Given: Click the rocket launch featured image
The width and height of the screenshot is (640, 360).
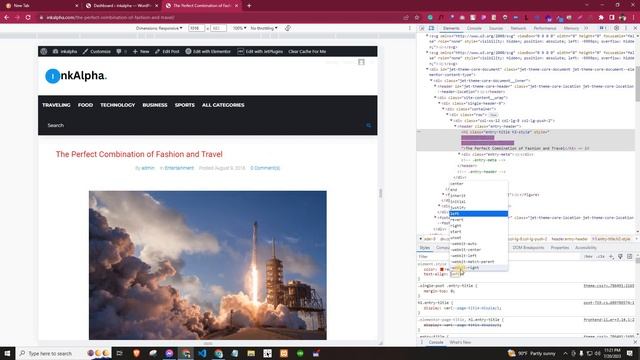Looking at the screenshot, I should click(208, 265).
